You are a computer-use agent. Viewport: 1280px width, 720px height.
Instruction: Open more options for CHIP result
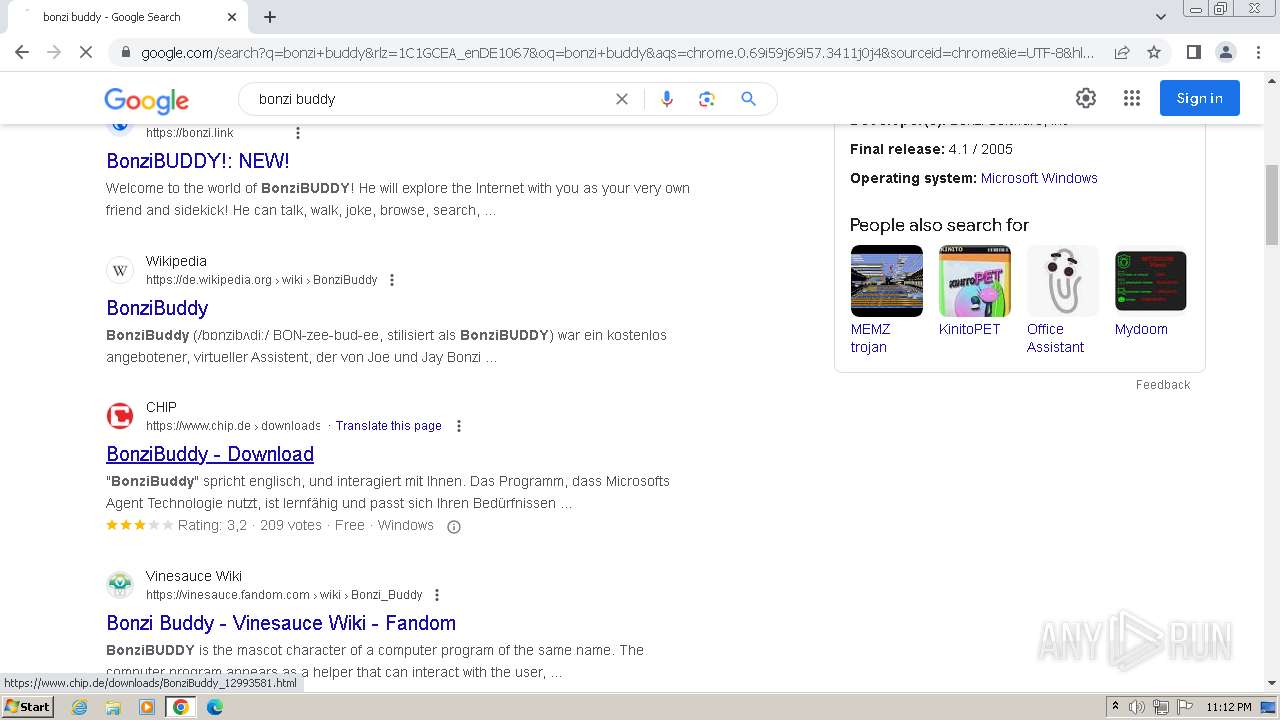[459, 426]
